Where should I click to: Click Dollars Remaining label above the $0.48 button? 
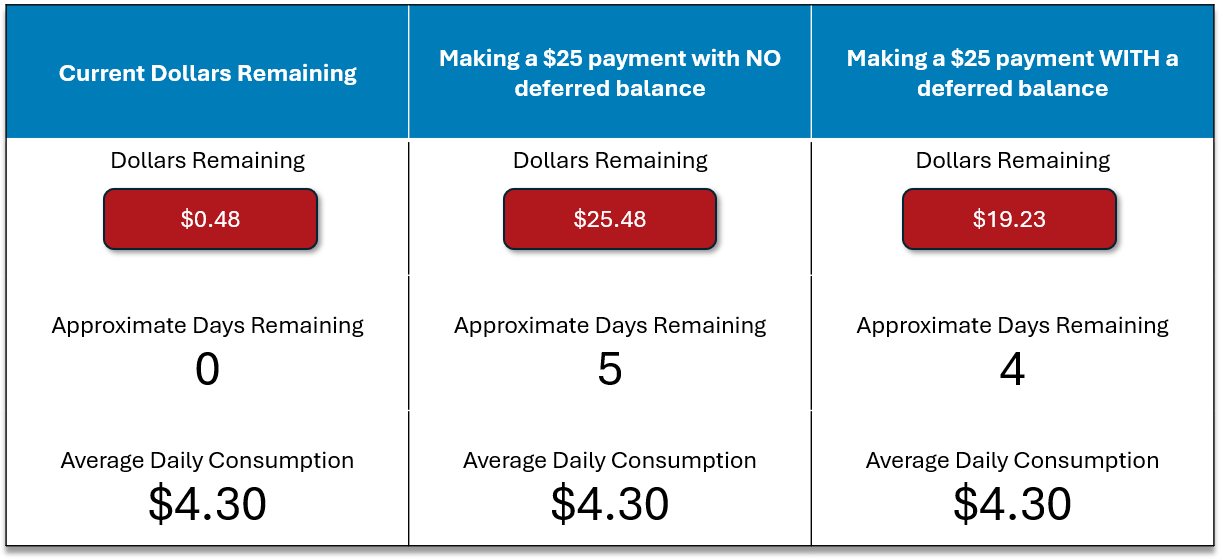pyautogui.click(x=208, y=161)
